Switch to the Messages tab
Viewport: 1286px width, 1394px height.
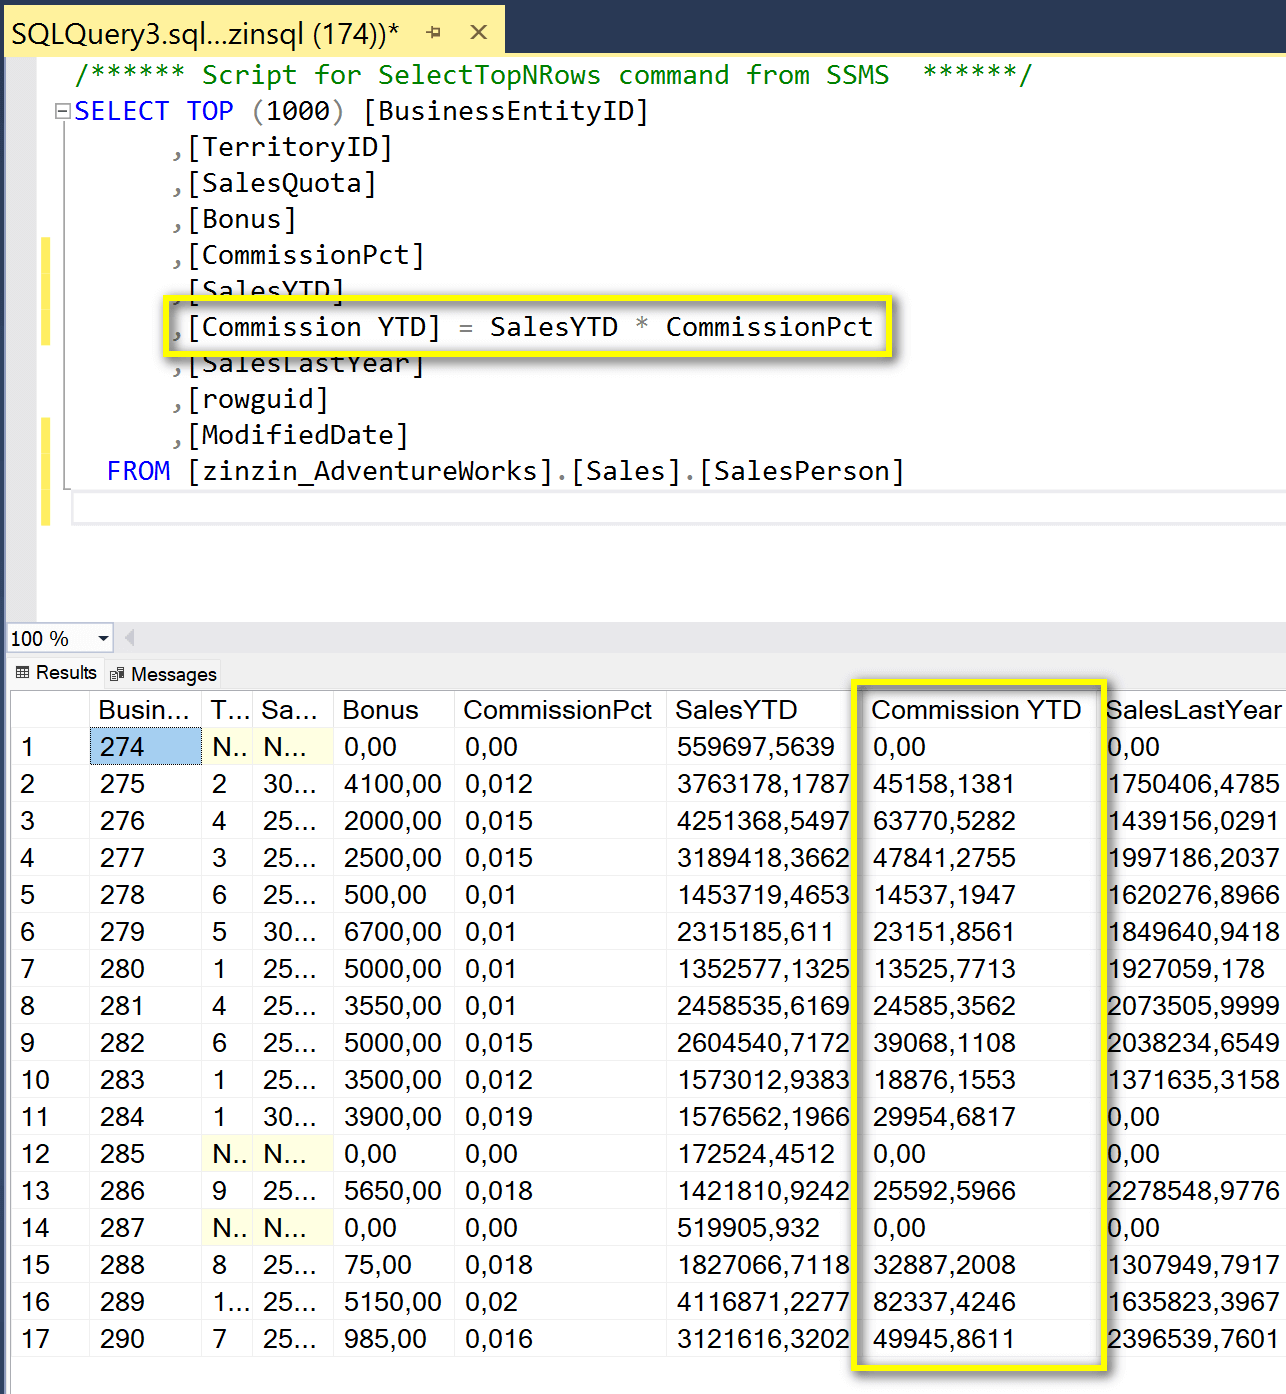coord(163,674)
